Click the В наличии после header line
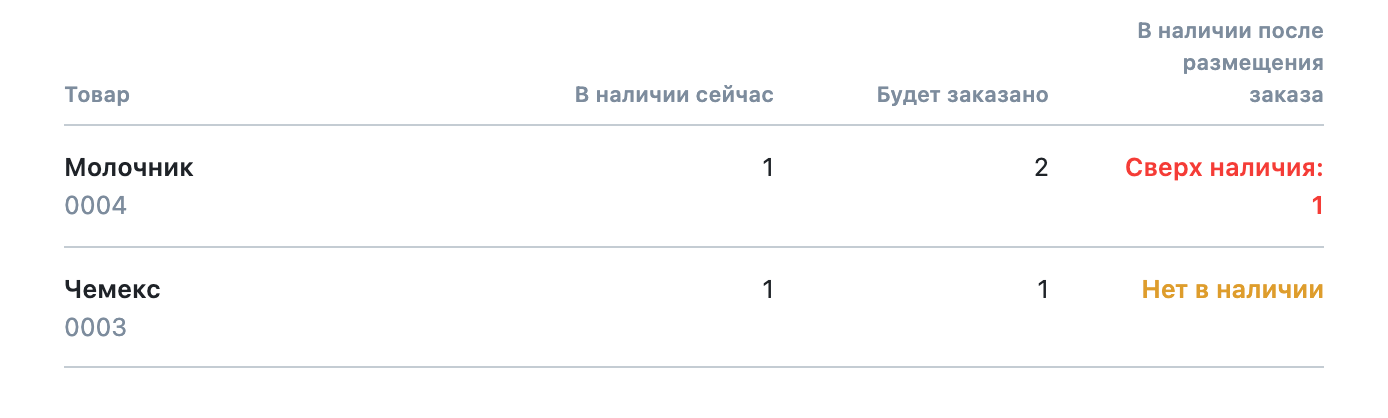The width and height of the screenshot is (1388, 418). tap(1231, 31)
